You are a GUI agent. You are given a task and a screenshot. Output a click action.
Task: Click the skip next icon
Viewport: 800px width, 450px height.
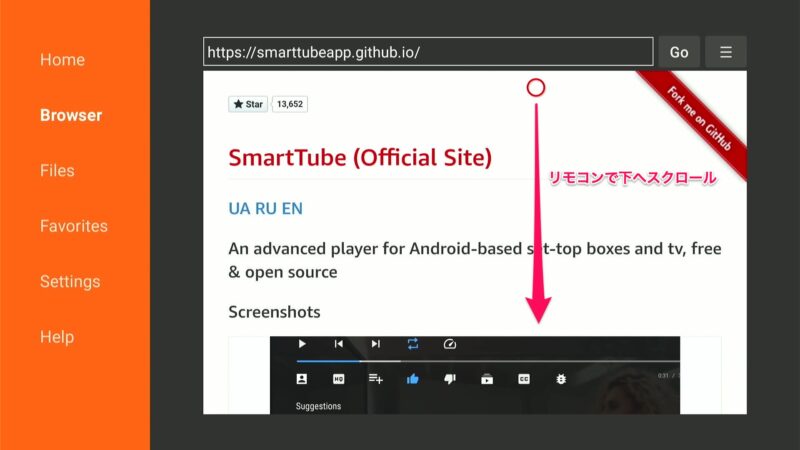point(376,344)
